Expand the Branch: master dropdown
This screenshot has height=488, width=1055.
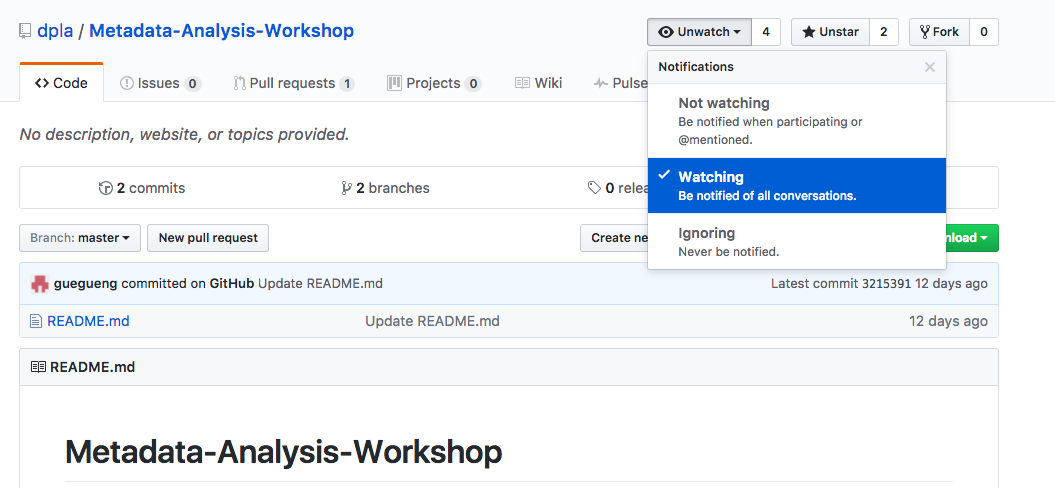tap(80, 238)
